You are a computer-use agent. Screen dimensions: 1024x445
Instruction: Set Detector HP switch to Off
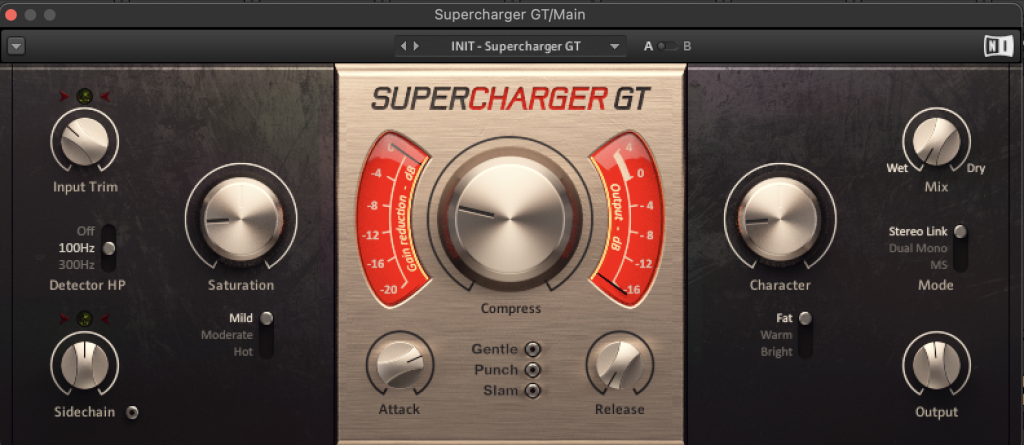pyautogui.click(x=86, y=231)
